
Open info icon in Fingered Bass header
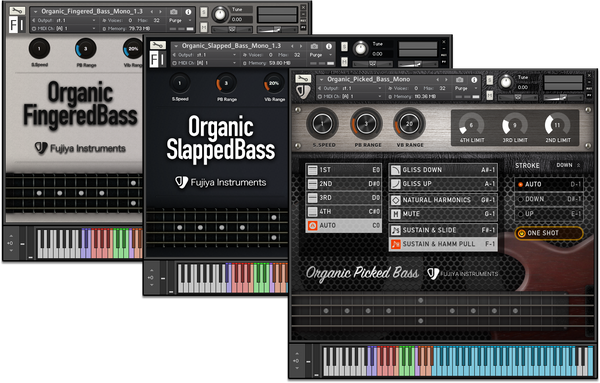188,11
